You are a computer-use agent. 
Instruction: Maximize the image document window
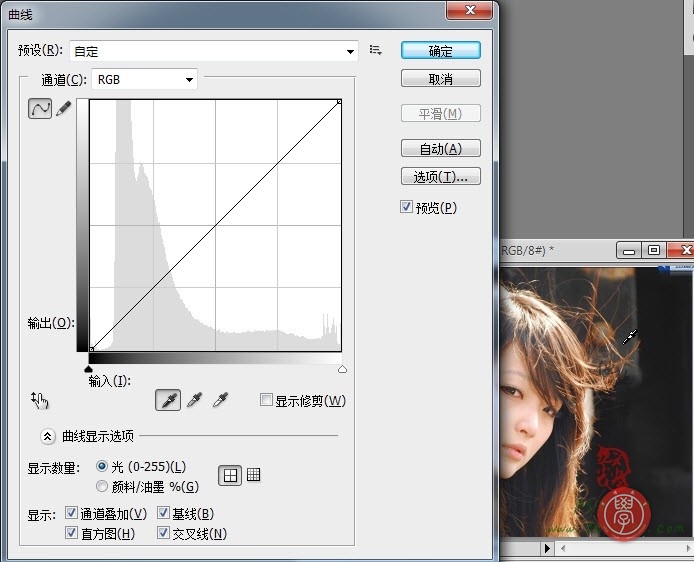(x=654, y=250)
